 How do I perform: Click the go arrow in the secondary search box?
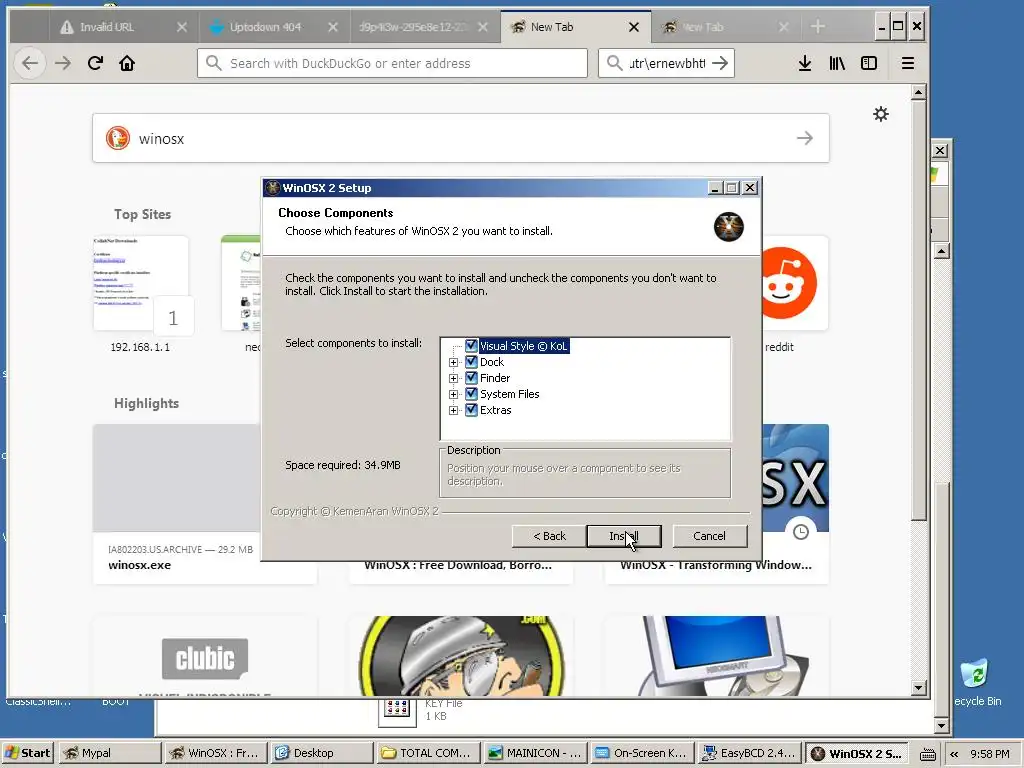[720, 63]
